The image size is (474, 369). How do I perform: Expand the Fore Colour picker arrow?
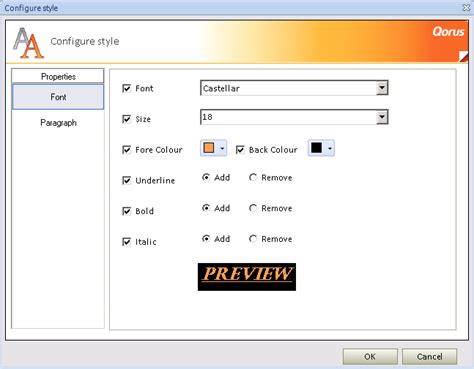click(x=222, y=148)
